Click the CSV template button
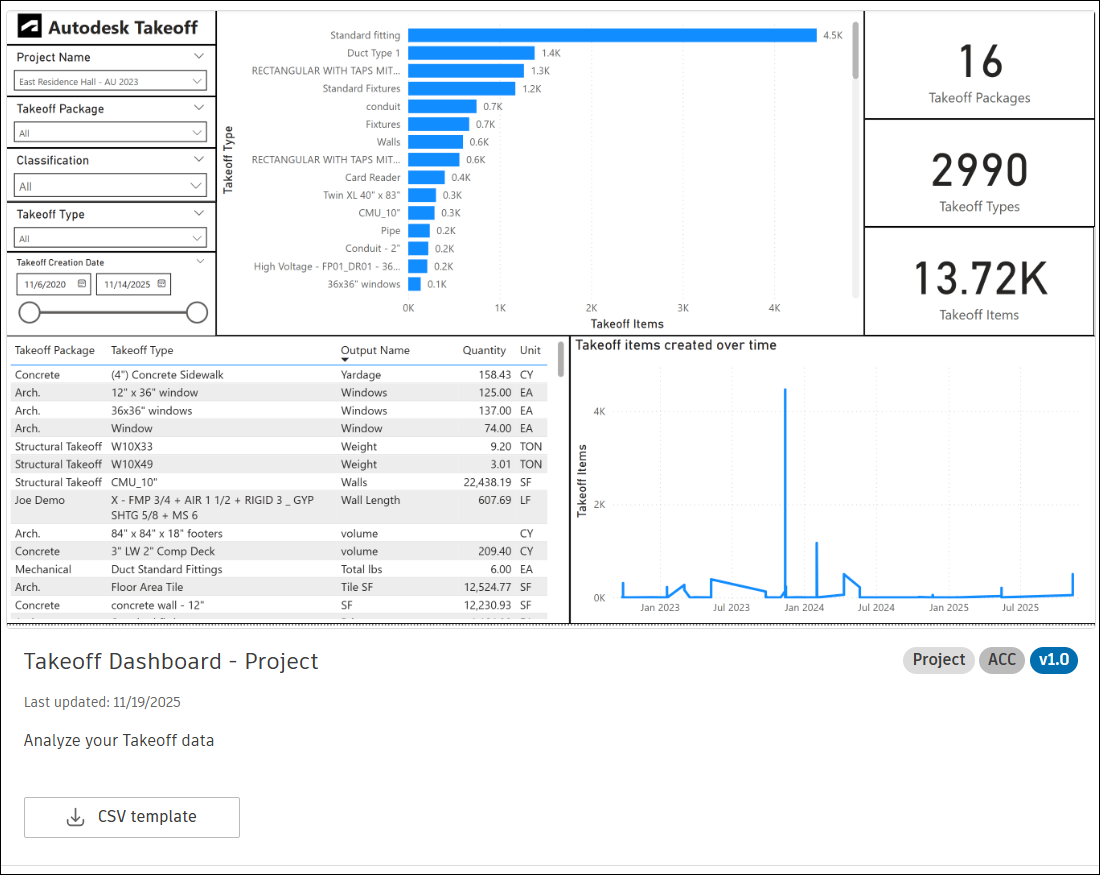Viewport: 1100px width, 875px height. tap(132, 817)
